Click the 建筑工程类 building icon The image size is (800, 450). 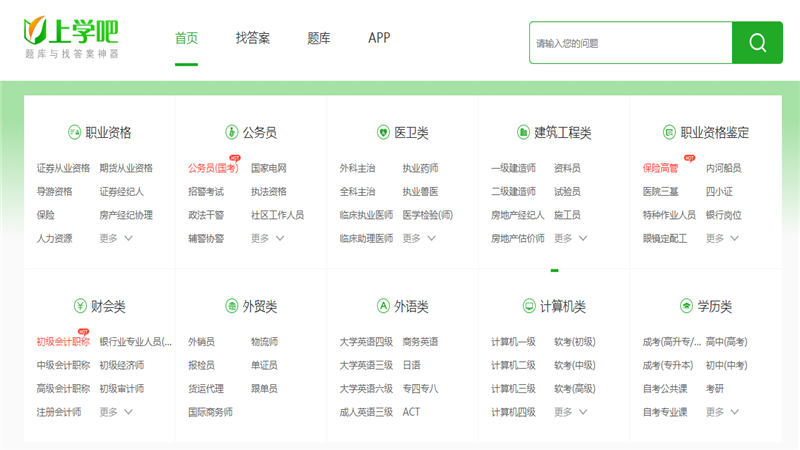(x=523, y=133)
